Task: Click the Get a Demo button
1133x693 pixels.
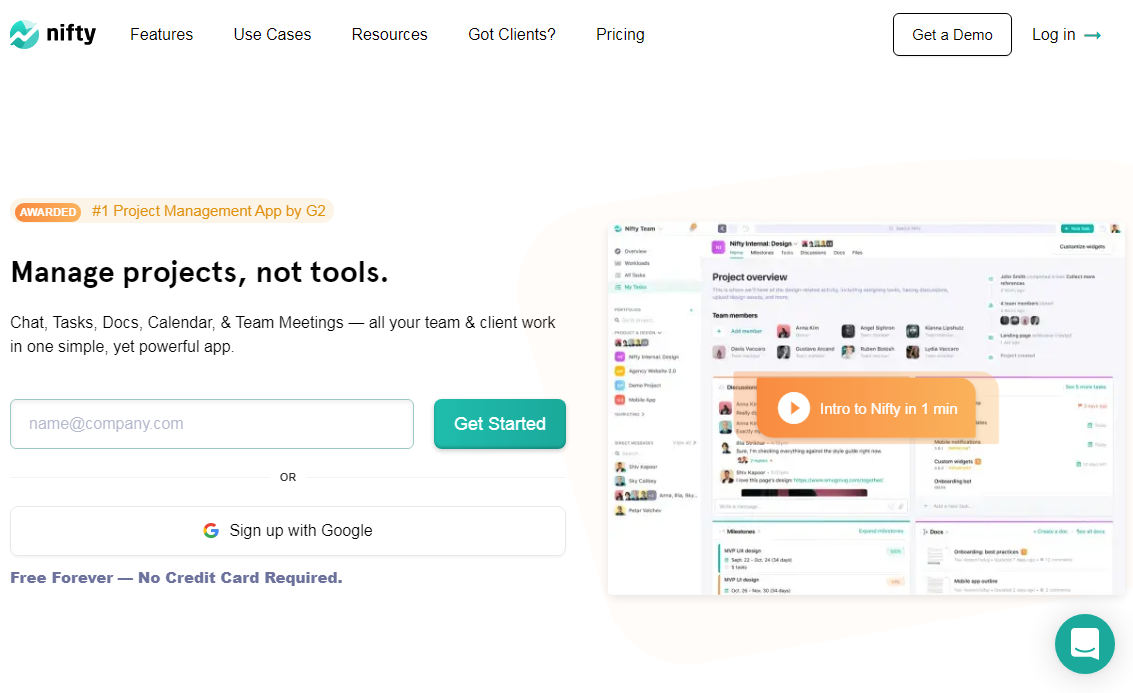Action: [952, 35]
